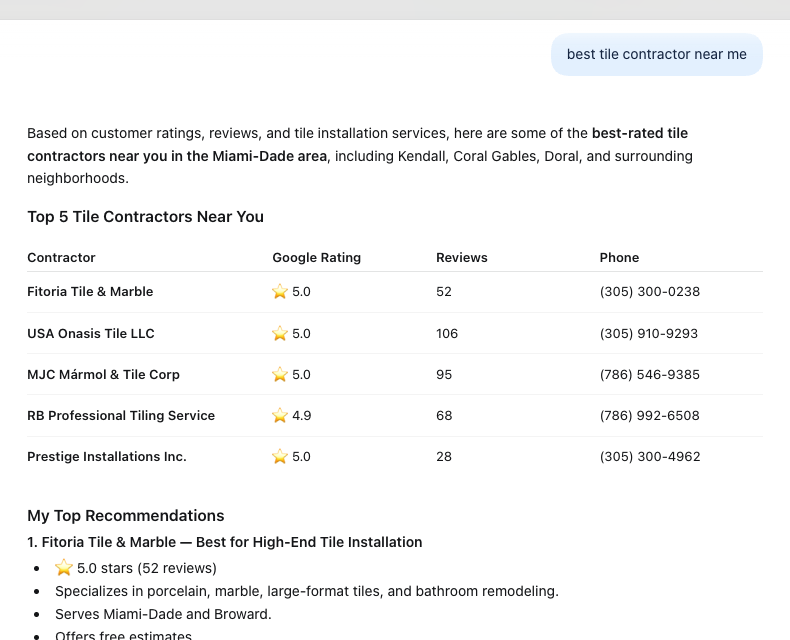This screenshot has height=640, width=790.
Task: Click the star icon in Fitoria's table row
Action: click(x=280, y=291)
